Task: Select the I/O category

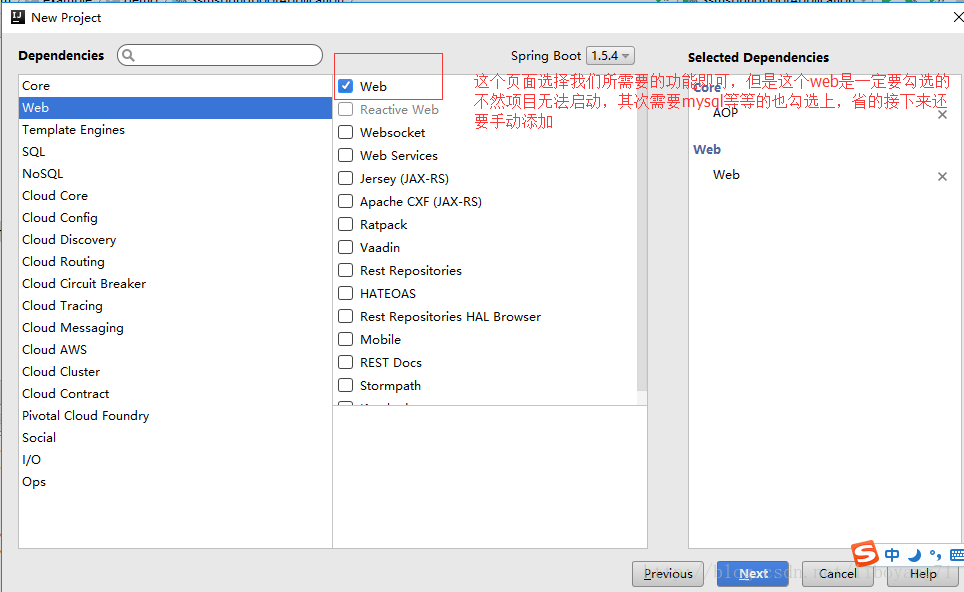Action: click(x=175, y=460)
